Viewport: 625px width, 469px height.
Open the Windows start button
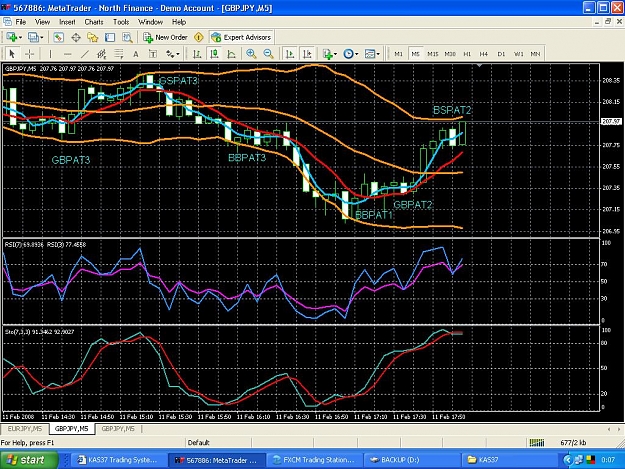[29, 460]
